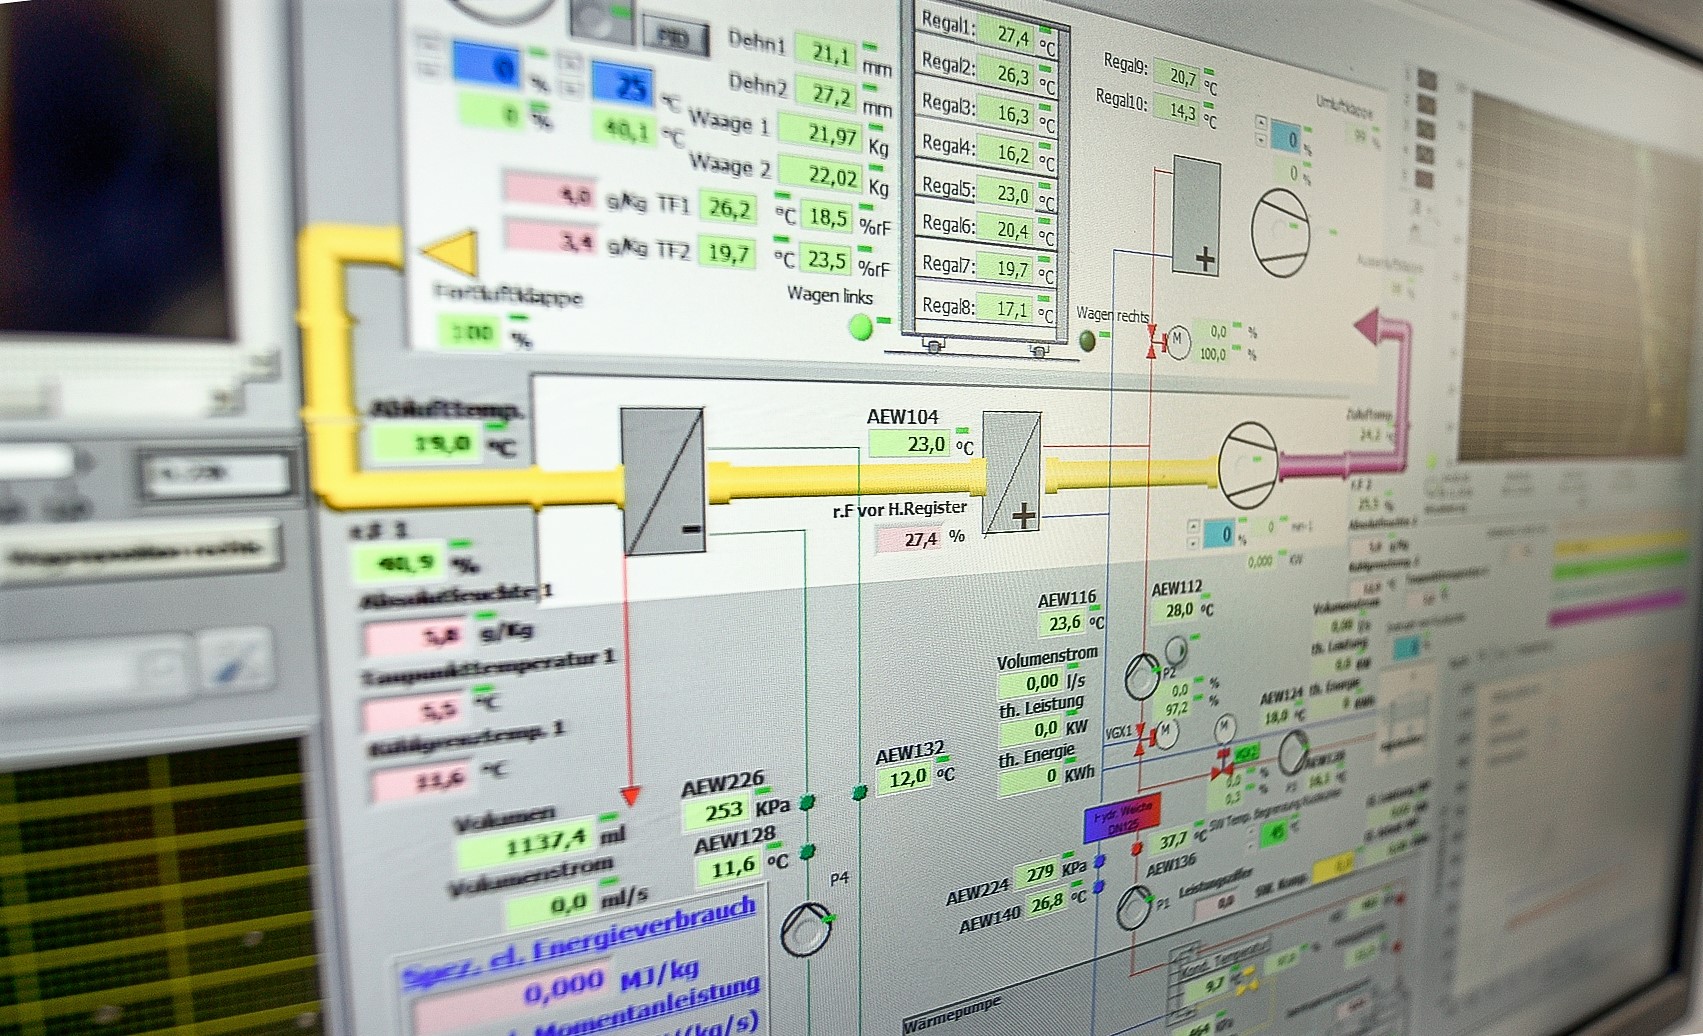Click the 37,7 °C value beside Hydr. Weiche
The height and width of the screenshot is (1036, 1703).
pos(1174,839)
